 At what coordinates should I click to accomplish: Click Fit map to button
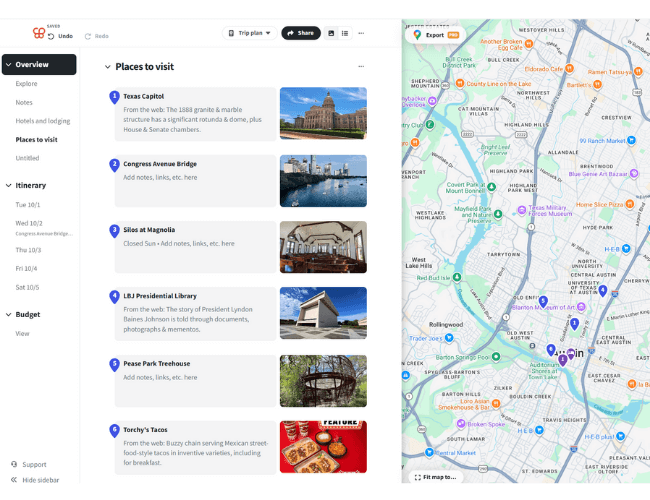coord(434,477)
